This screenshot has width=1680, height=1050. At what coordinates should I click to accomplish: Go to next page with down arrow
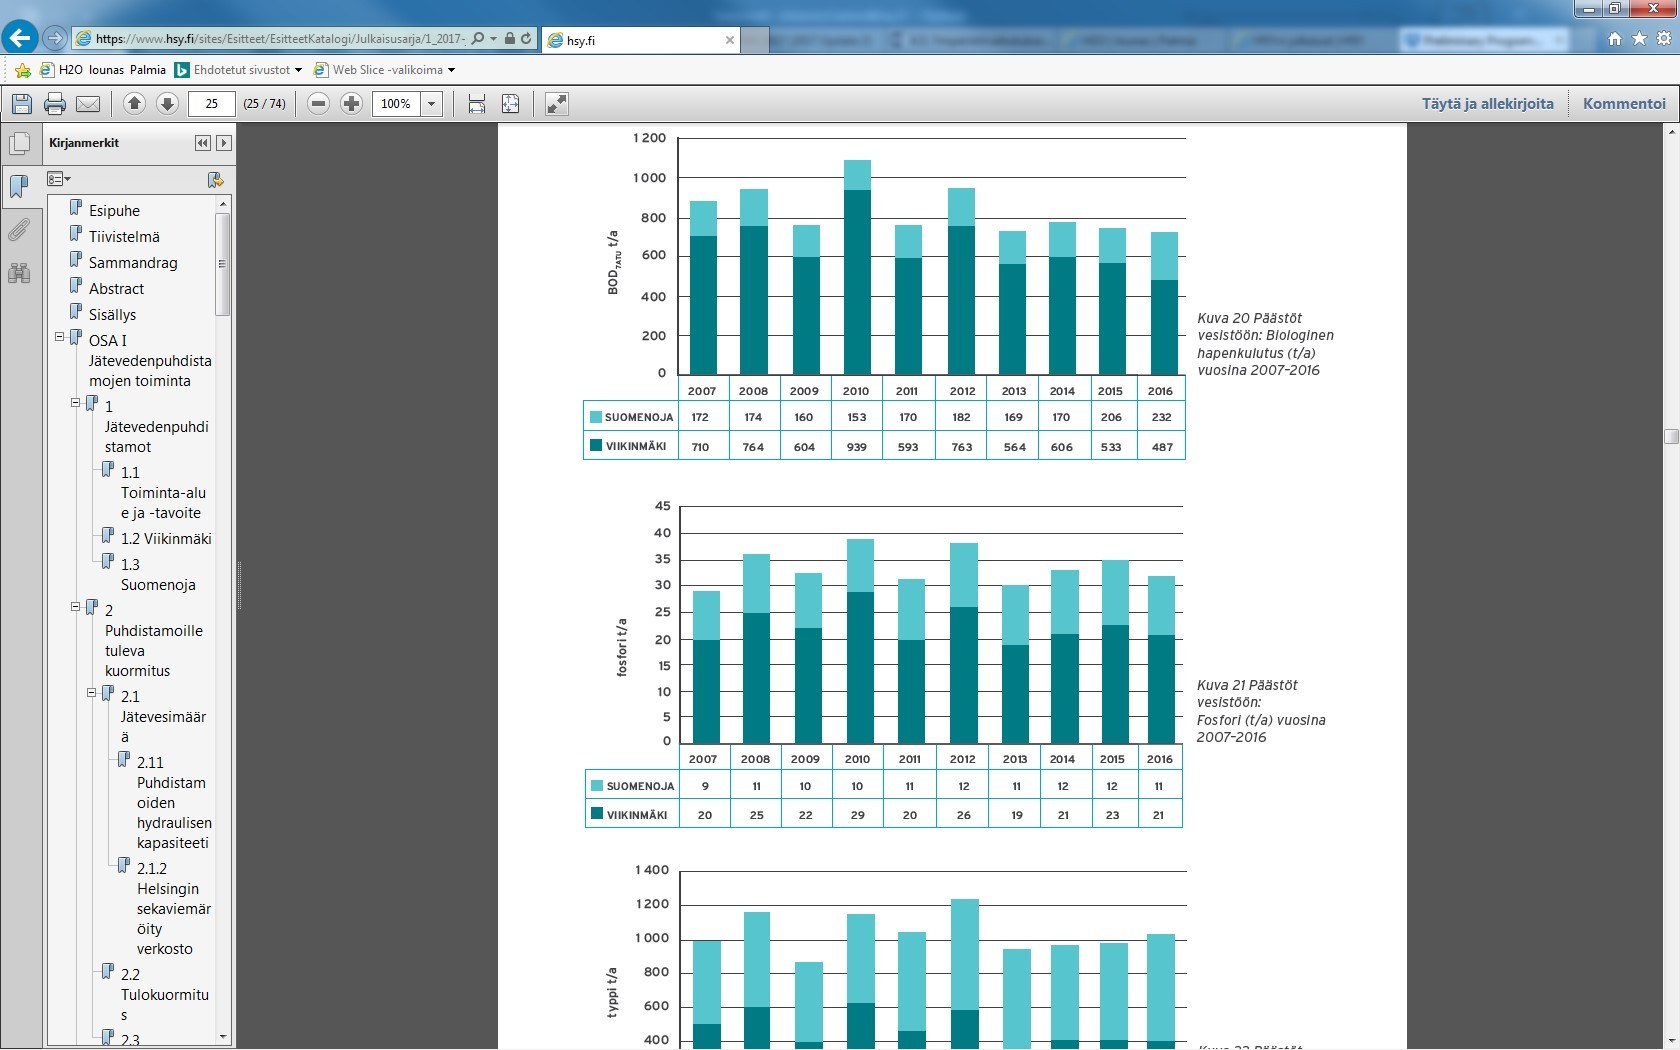[167, 104]
